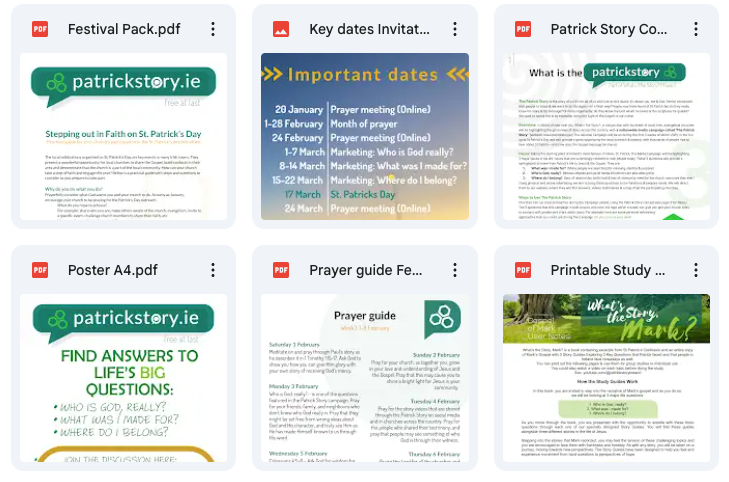
Task: Open more actions menu for Festival Pack.pdf
Action: (x=213, y=29)
